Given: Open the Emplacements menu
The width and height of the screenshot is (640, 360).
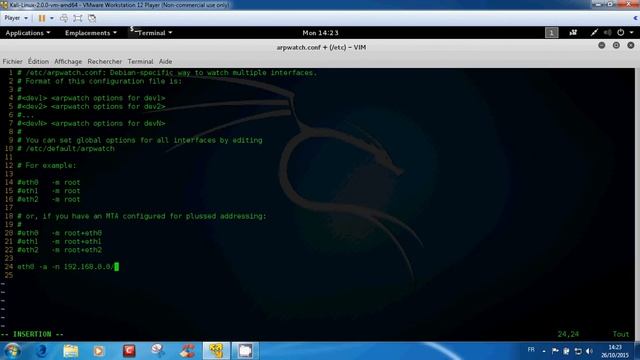Looking at the screenshot, I should point(91,33).
